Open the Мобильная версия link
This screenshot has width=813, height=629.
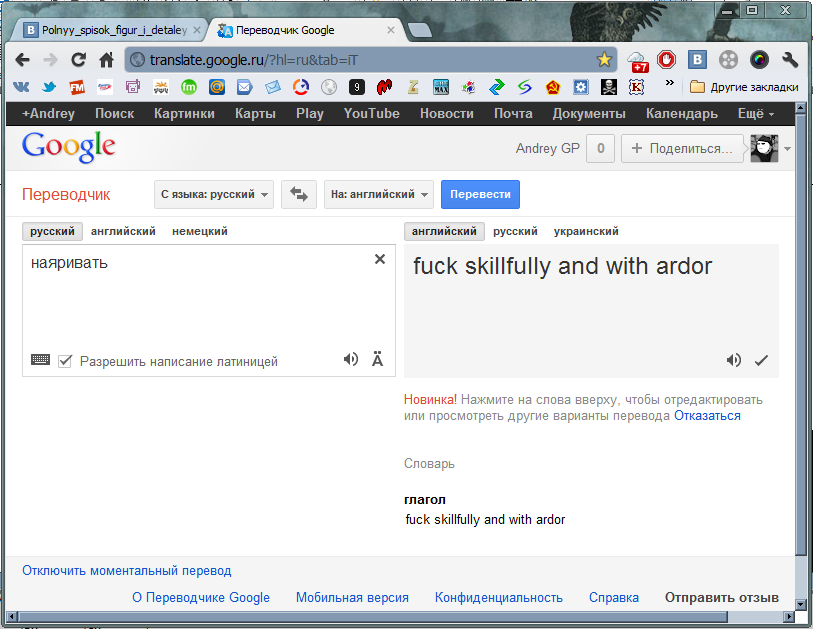[x=352, y=598]
